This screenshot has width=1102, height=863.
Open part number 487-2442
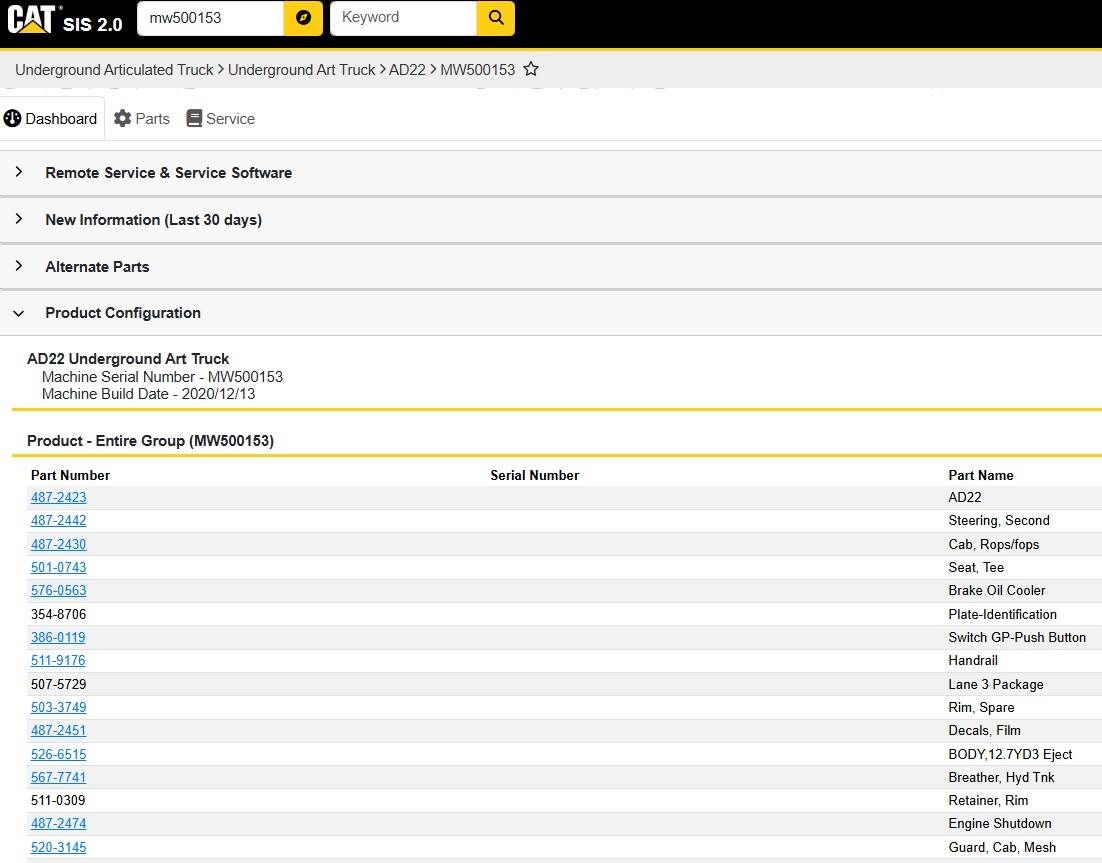point(58,520)
